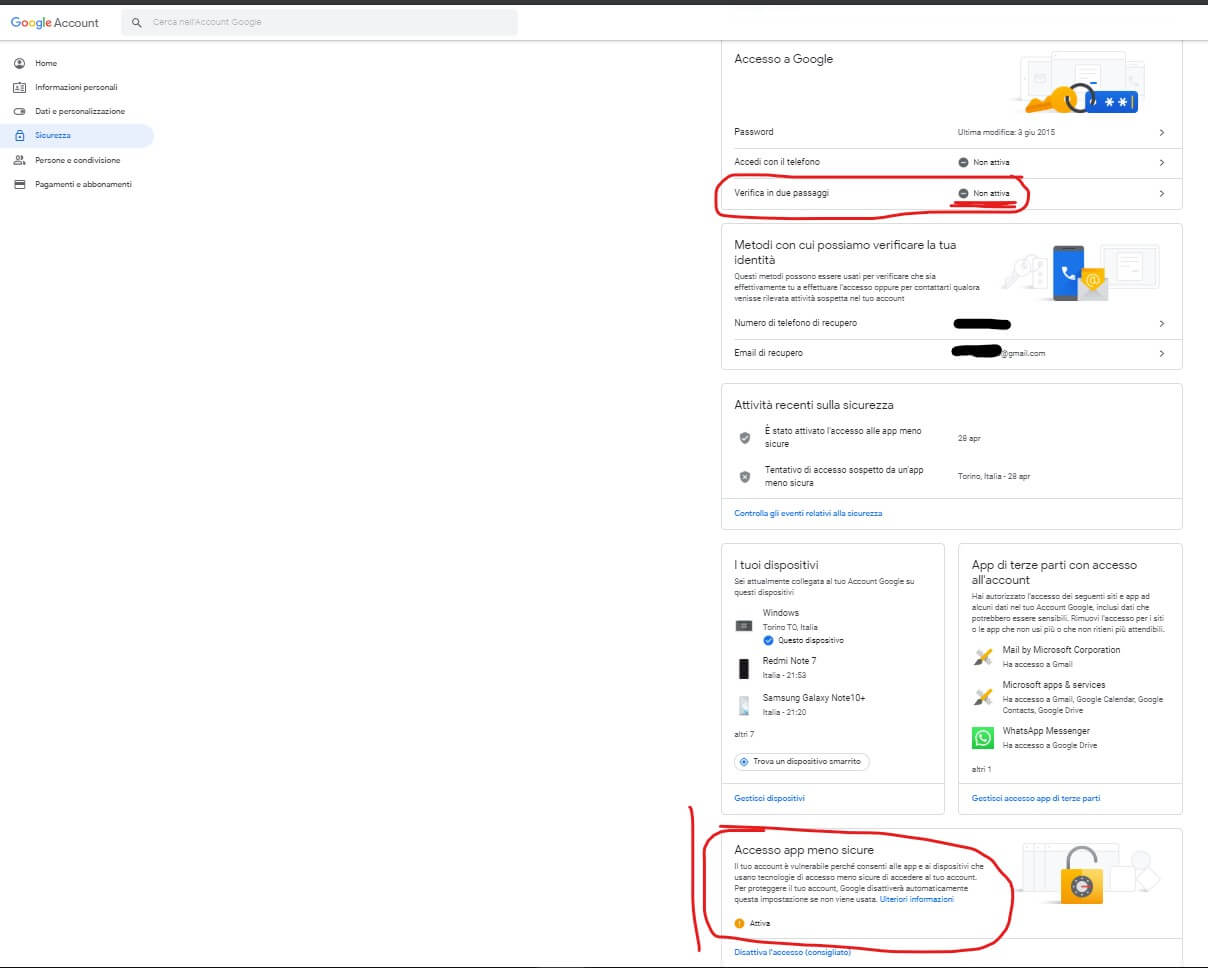This screenshot has width=1208, height=968.
Task: Click the Mail by Microsoft Corporation icon
Action: (x=983, y=656)
